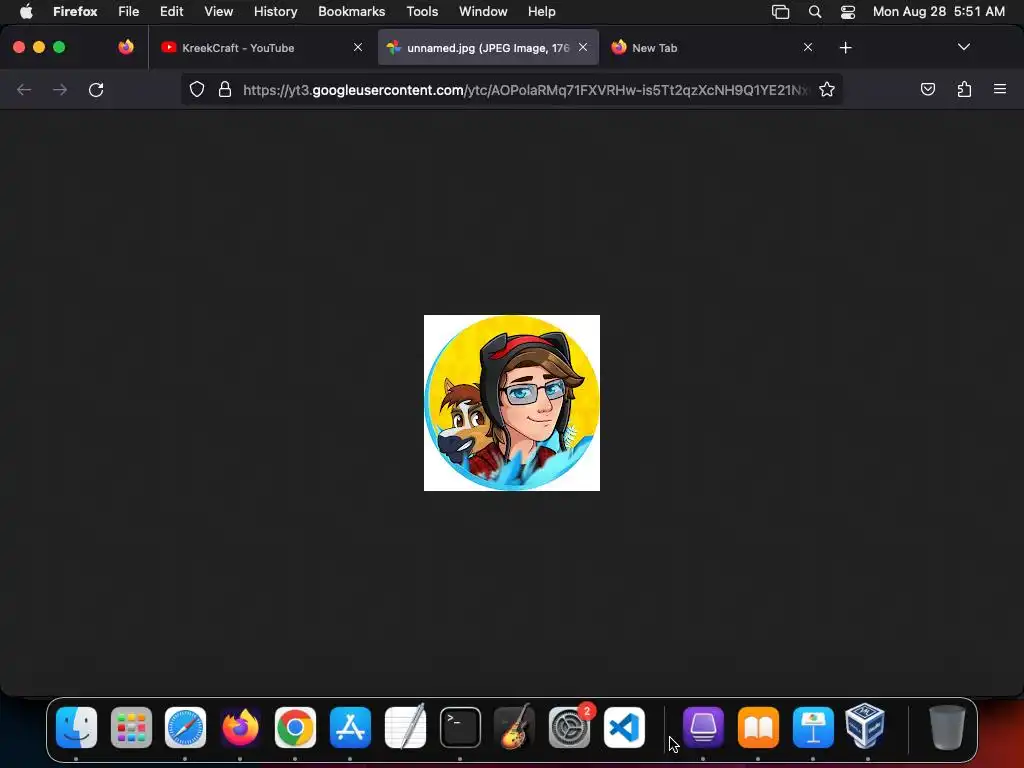Image resolution: width=1024 pixels, height=768 pixels.
Task: Open tracking protection shield info
Action: pos(197,89)
